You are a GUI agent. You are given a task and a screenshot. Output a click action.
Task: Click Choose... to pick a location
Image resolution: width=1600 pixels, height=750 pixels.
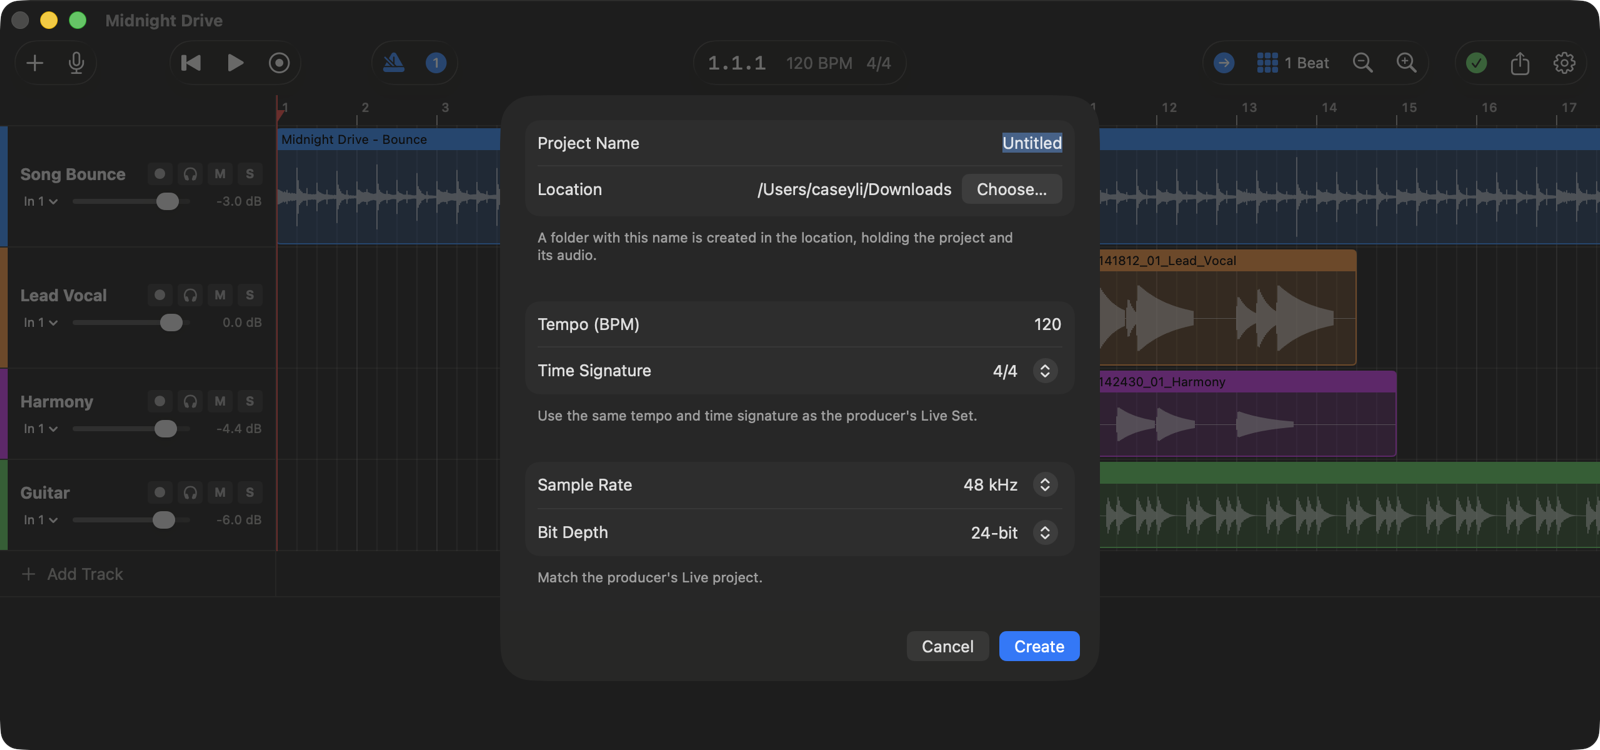[x=1012, y=189]
